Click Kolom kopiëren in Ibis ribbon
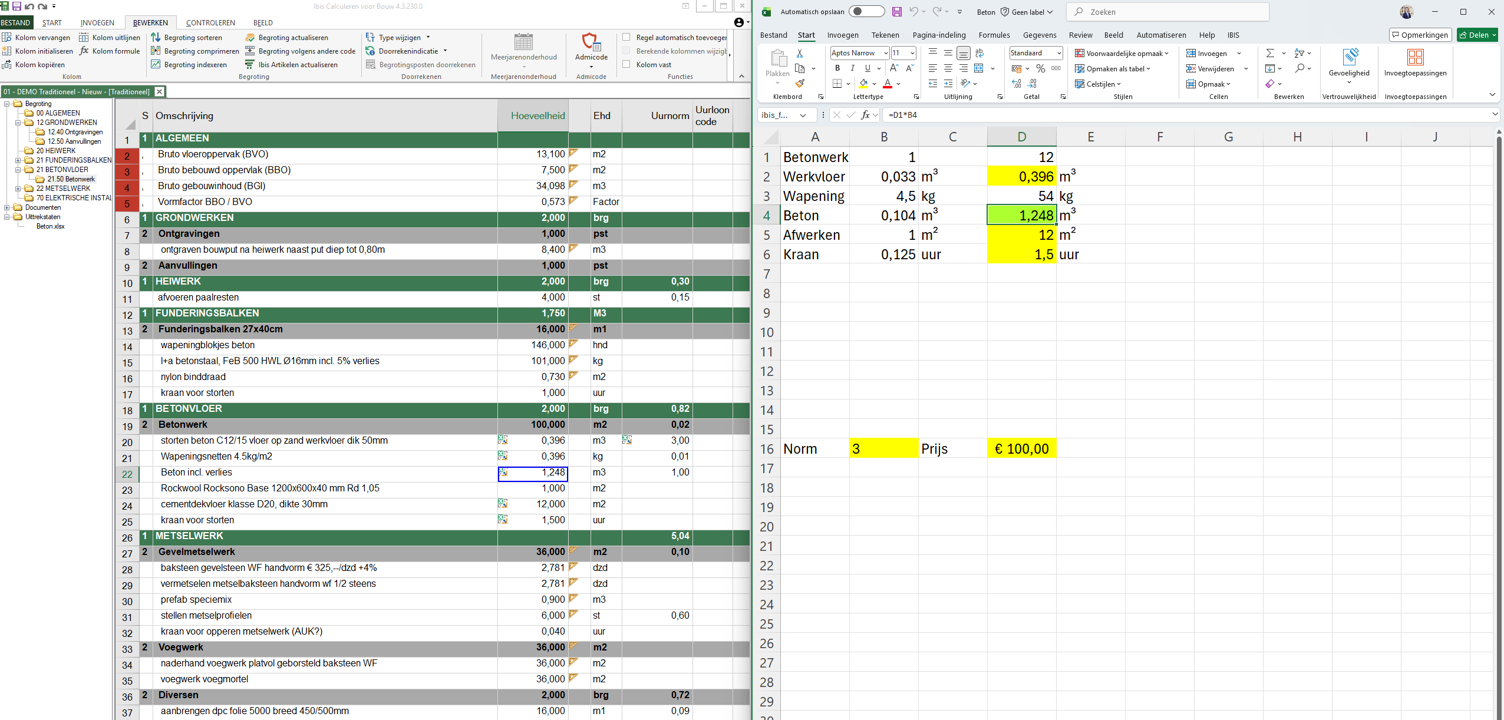 33,64
